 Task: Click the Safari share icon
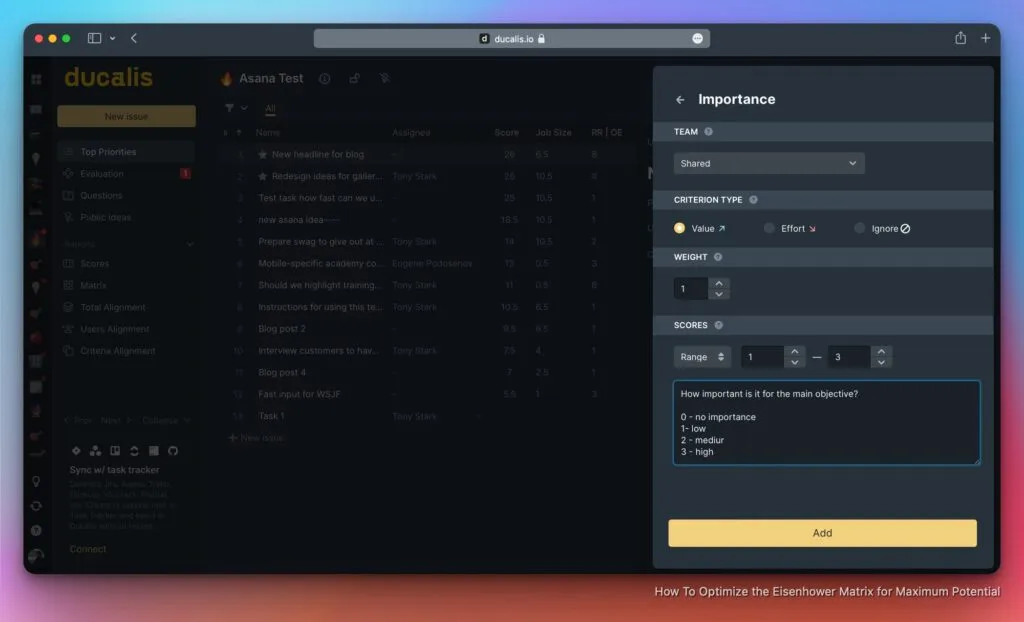point(960,38)
